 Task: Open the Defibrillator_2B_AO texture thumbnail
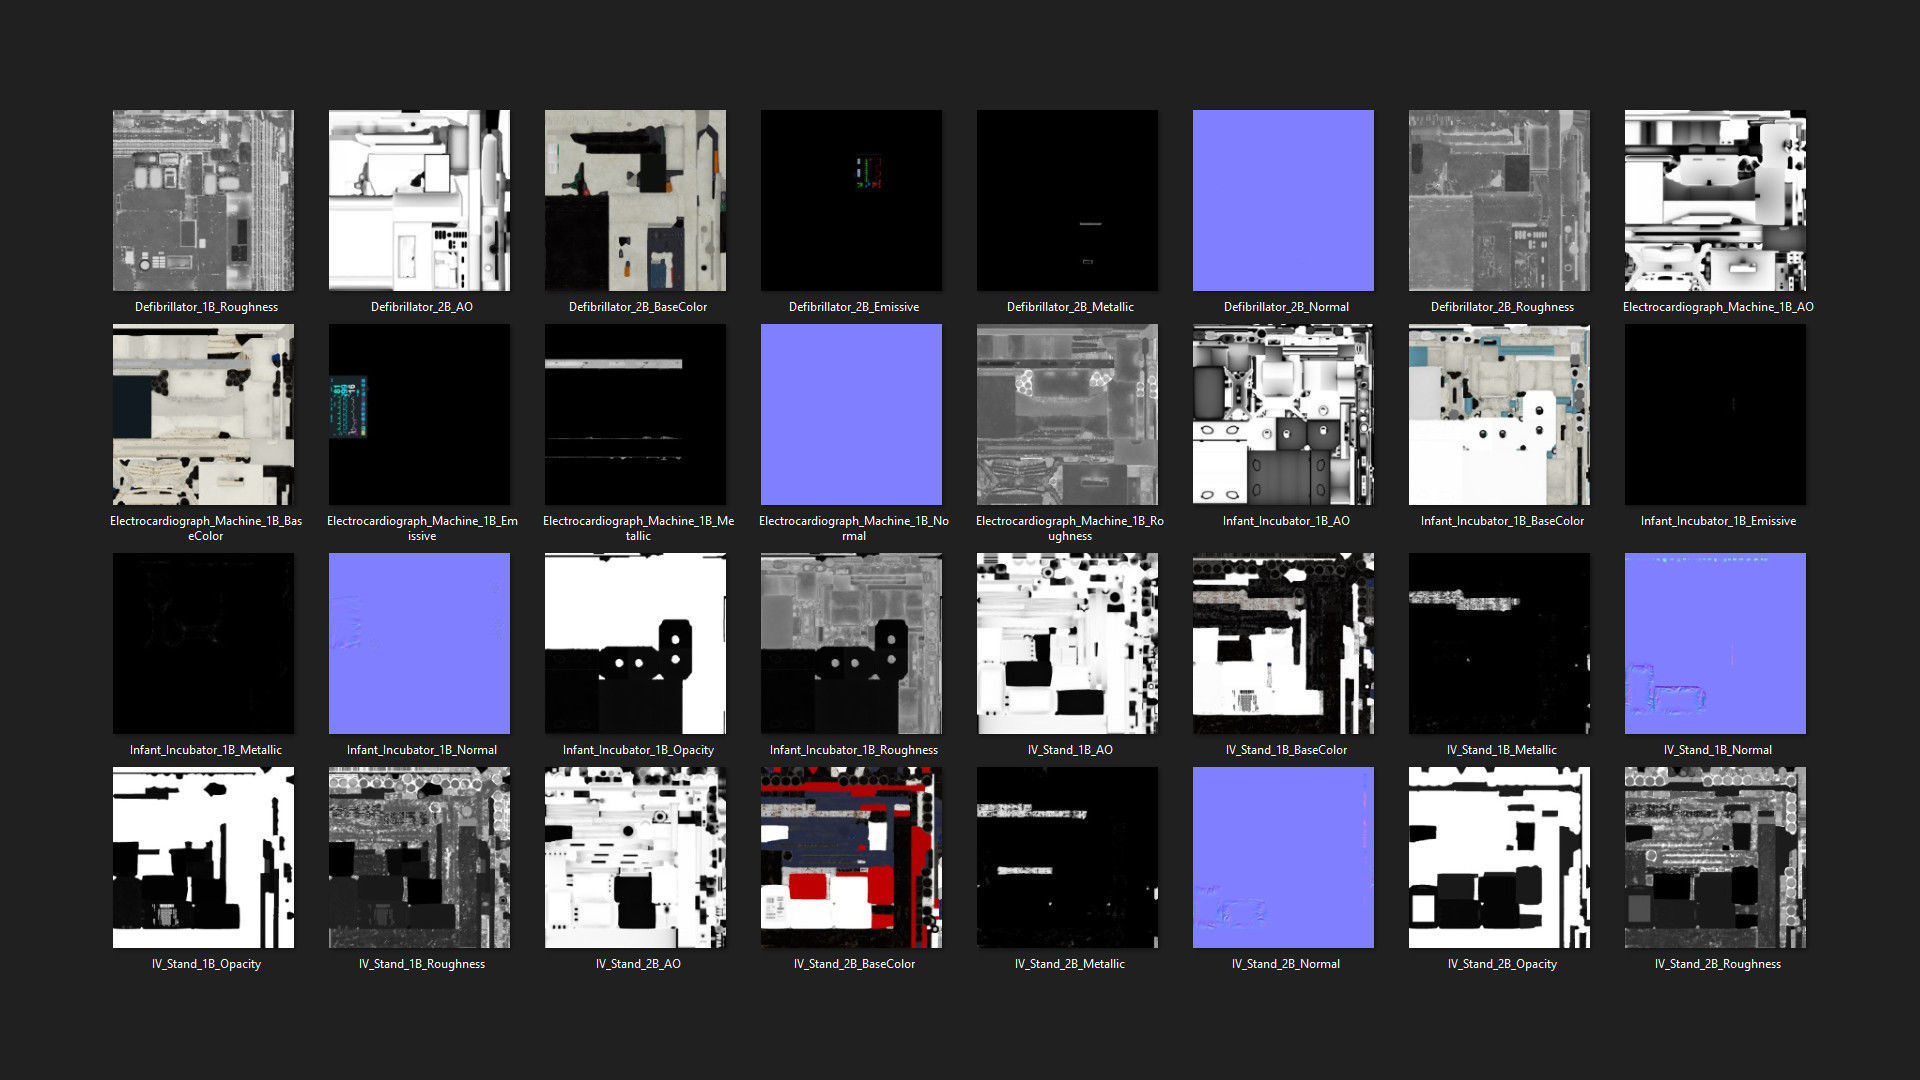point(419,200)
